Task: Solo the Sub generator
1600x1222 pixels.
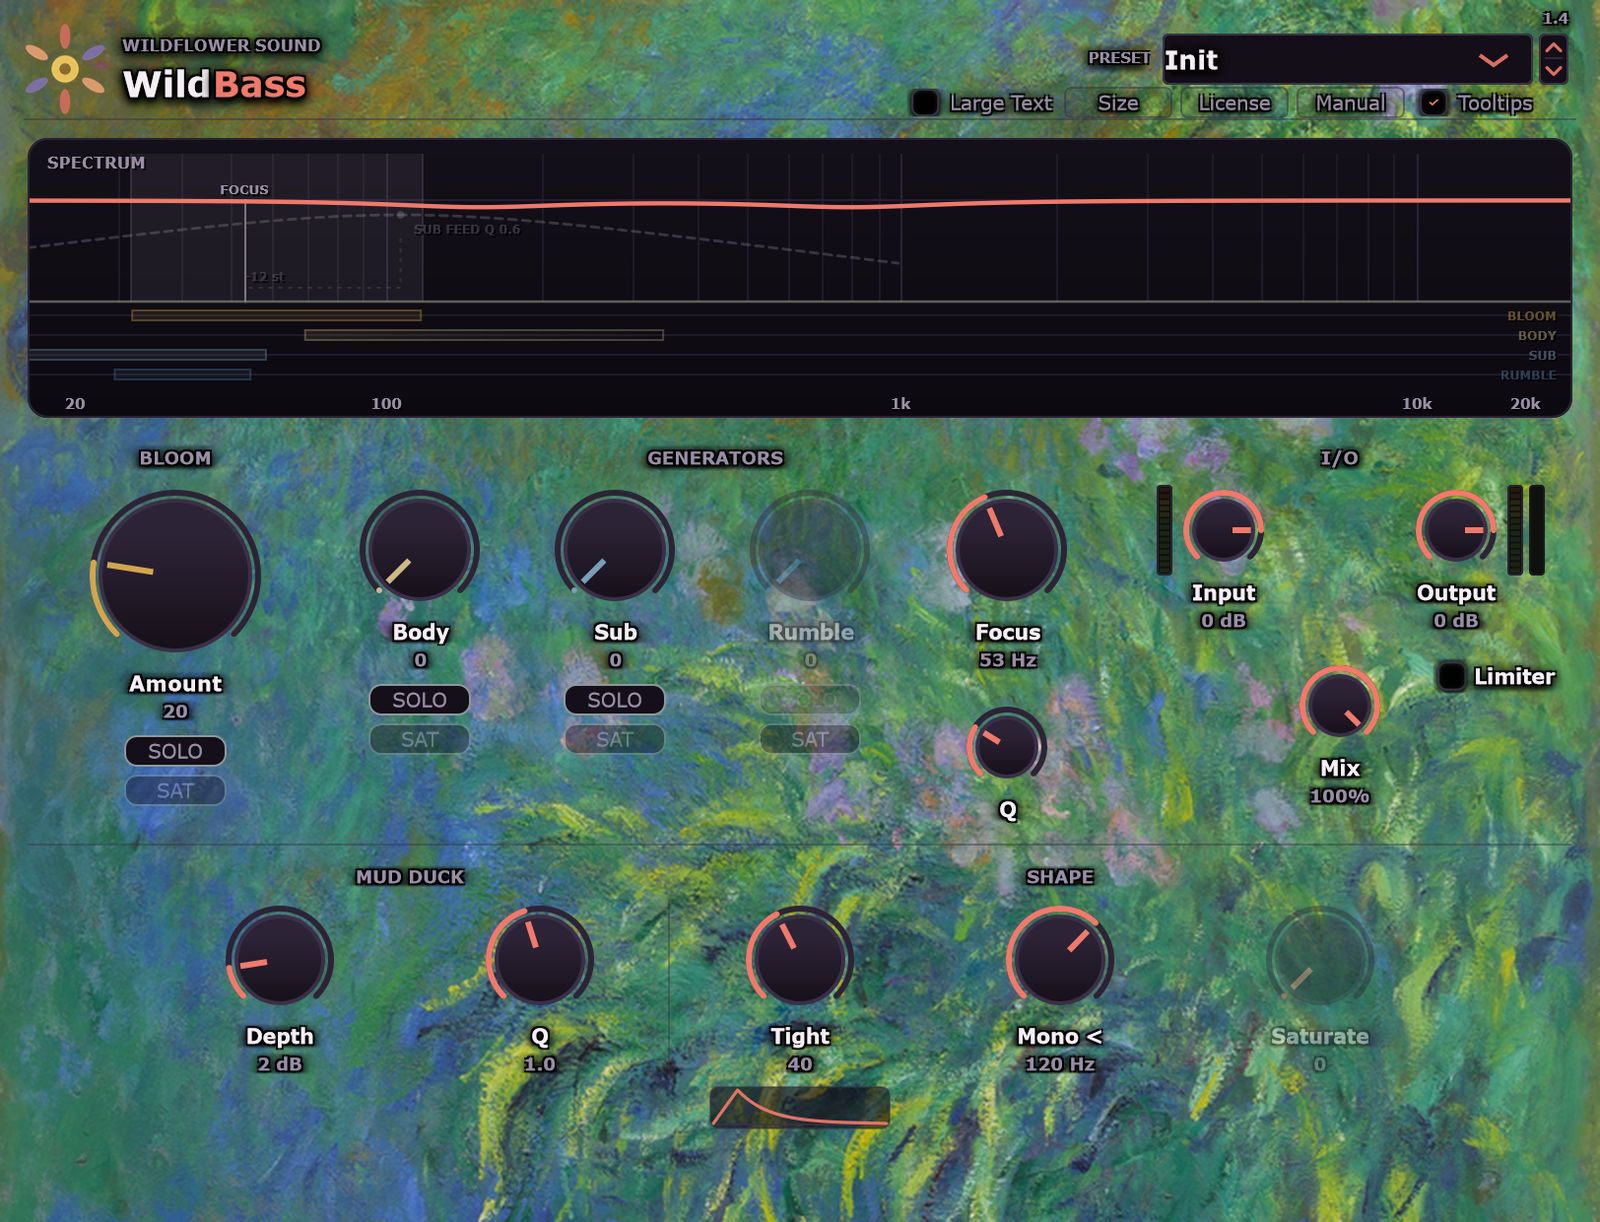Action: click(x=615, y=700)
